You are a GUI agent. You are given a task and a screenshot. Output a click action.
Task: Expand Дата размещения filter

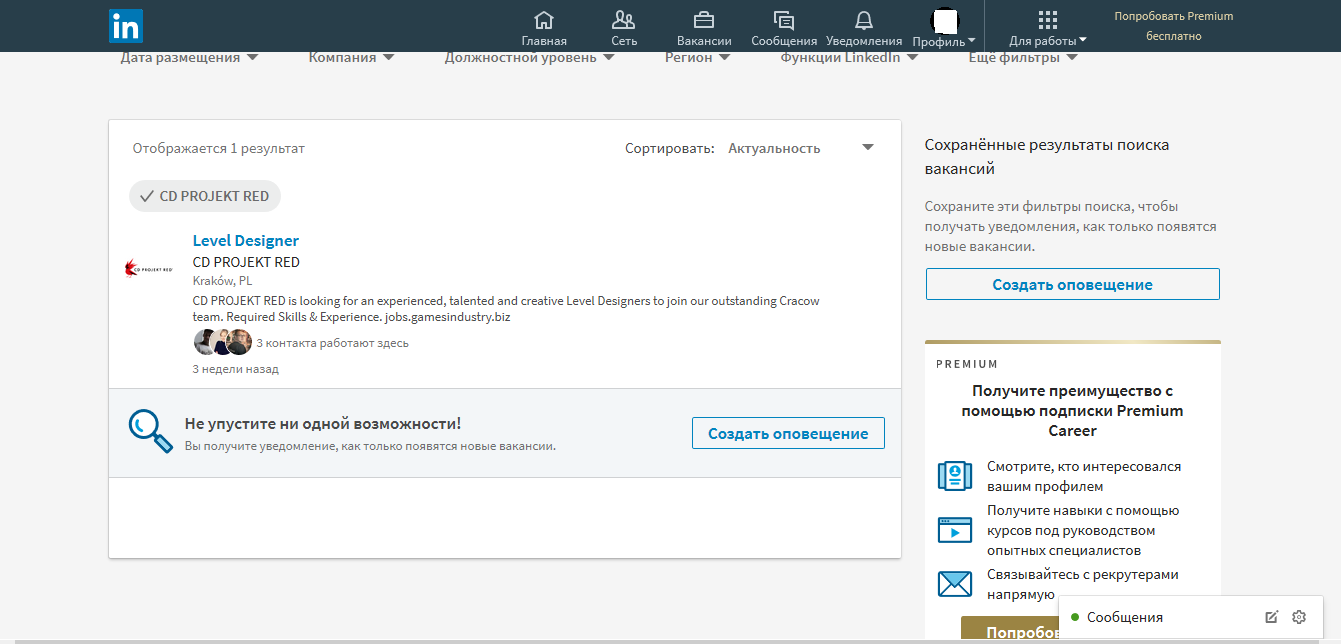tap(189, 57)
